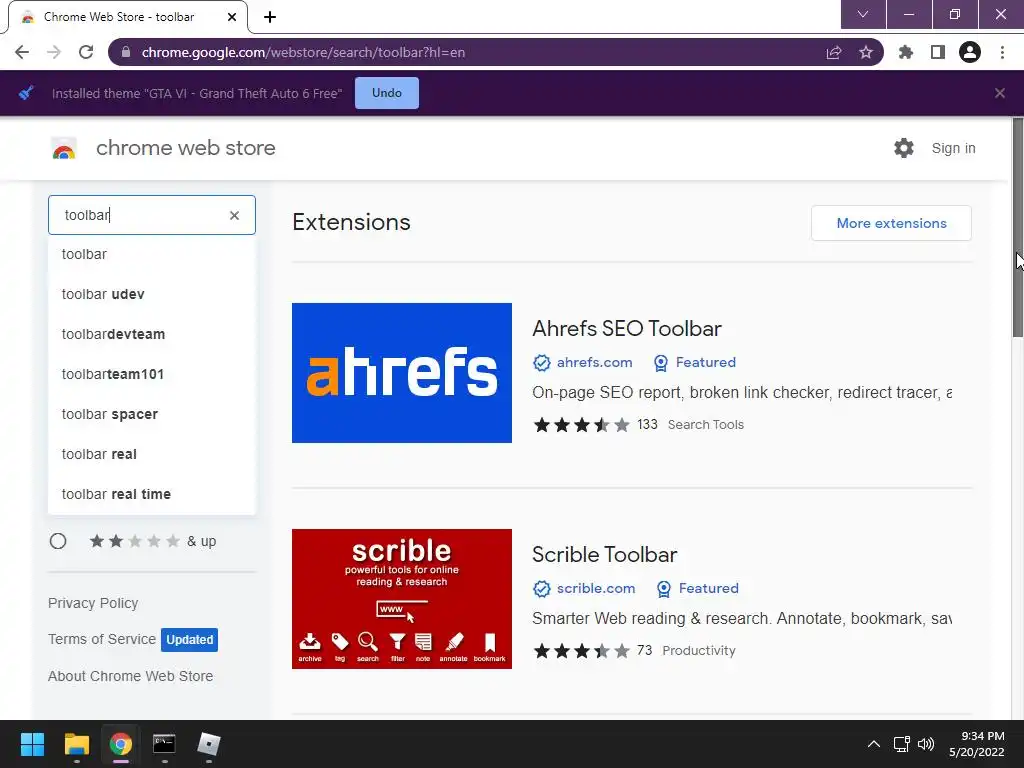Click the 'Productivity' category text
Image resolution: width=1024 pixels, height=768 pixels.
(x=699, y=651)
